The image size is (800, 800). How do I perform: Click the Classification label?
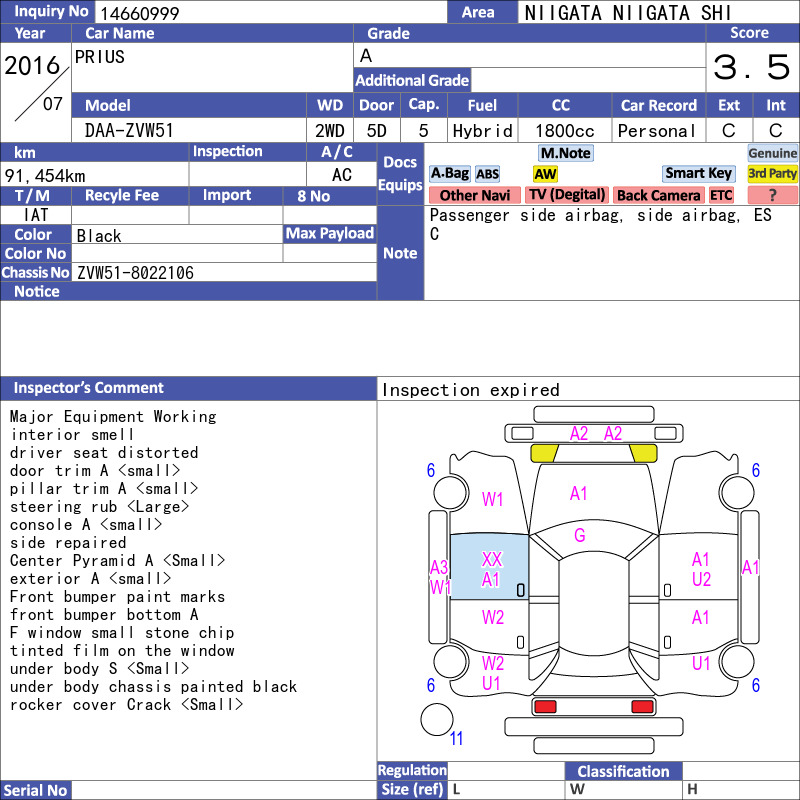(623, 771)
